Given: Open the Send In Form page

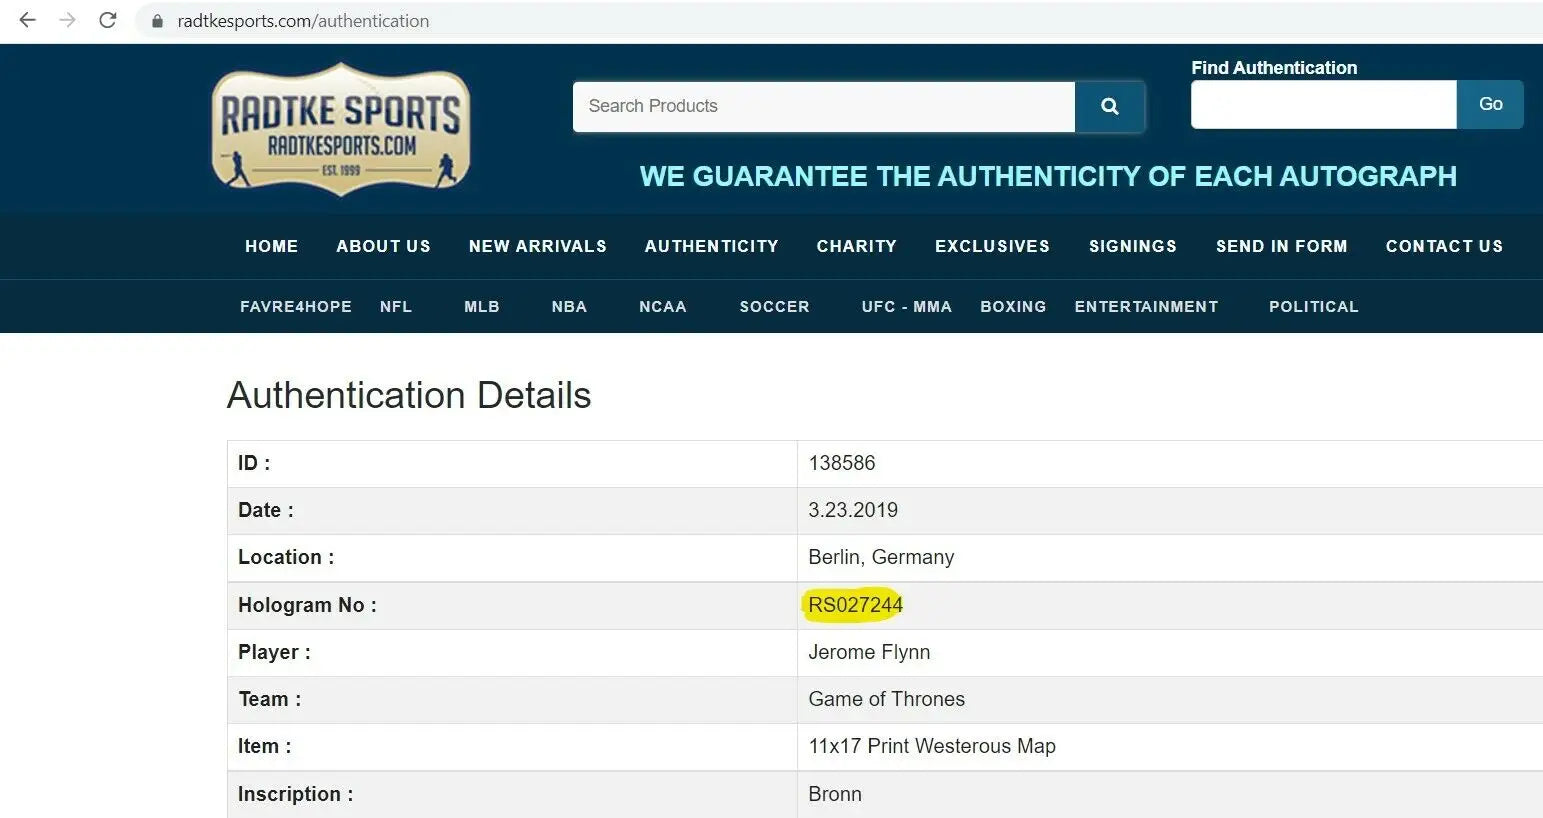Looking at the screenshot, I should click(1281, 246).
